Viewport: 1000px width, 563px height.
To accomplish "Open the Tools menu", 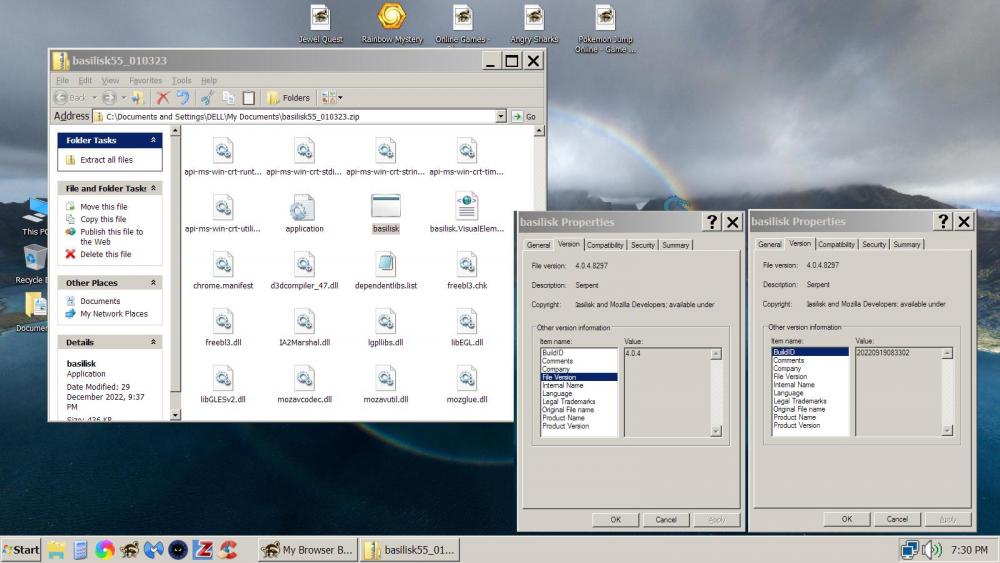I will pyautogui.click(x=181, y=80).
